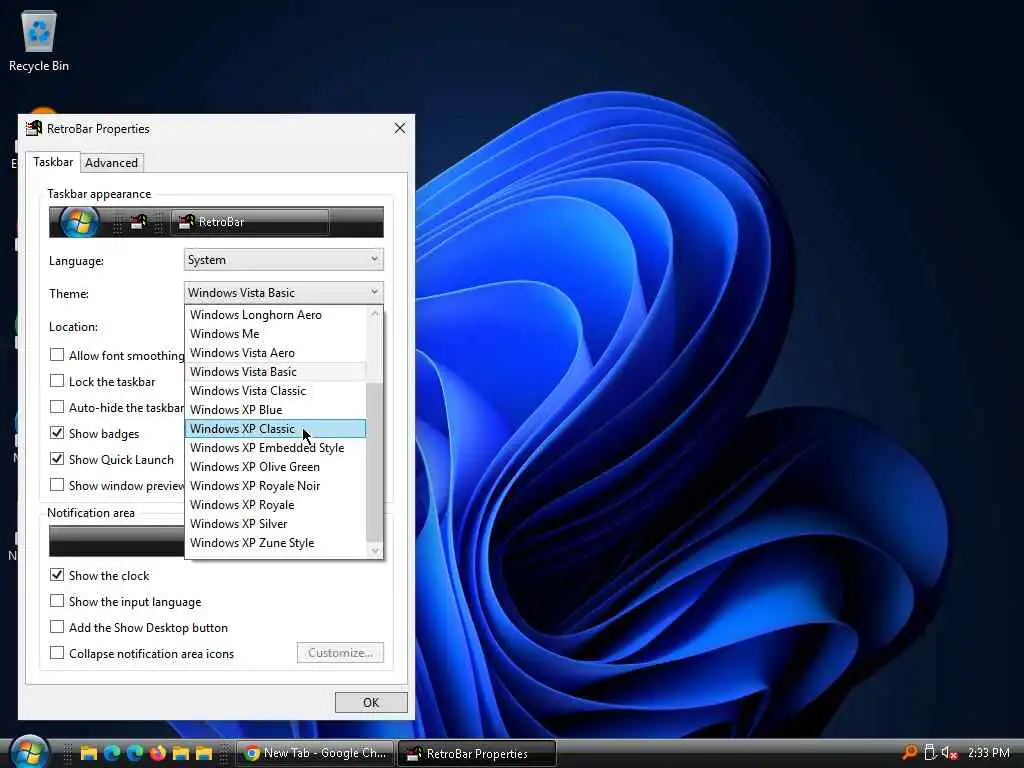Viewport: 1024px width, 768px height.
Task: Pick Windows Vista Aero theme
Action: click(275, 353)
